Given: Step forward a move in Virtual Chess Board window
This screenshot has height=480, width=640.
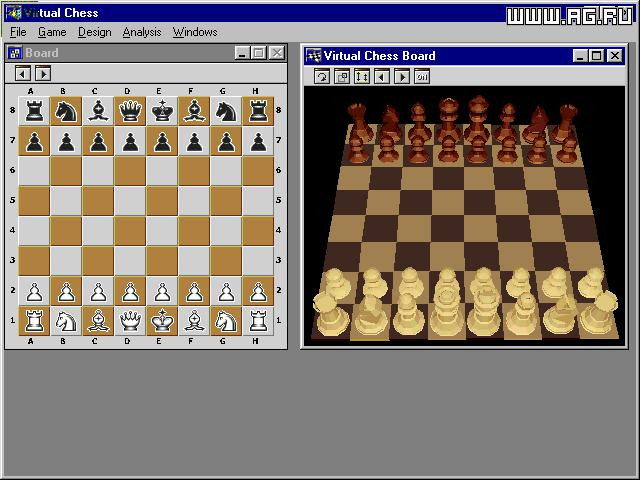Looking at the screenshot, I should [x=402, y=77].
